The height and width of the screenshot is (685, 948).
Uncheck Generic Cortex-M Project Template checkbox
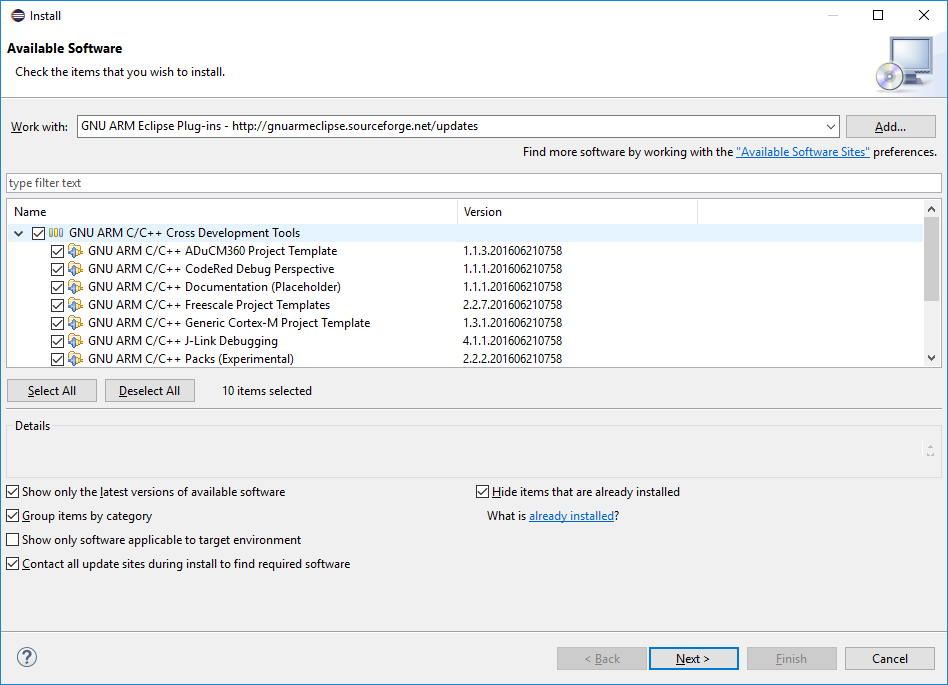coord(57,323)
